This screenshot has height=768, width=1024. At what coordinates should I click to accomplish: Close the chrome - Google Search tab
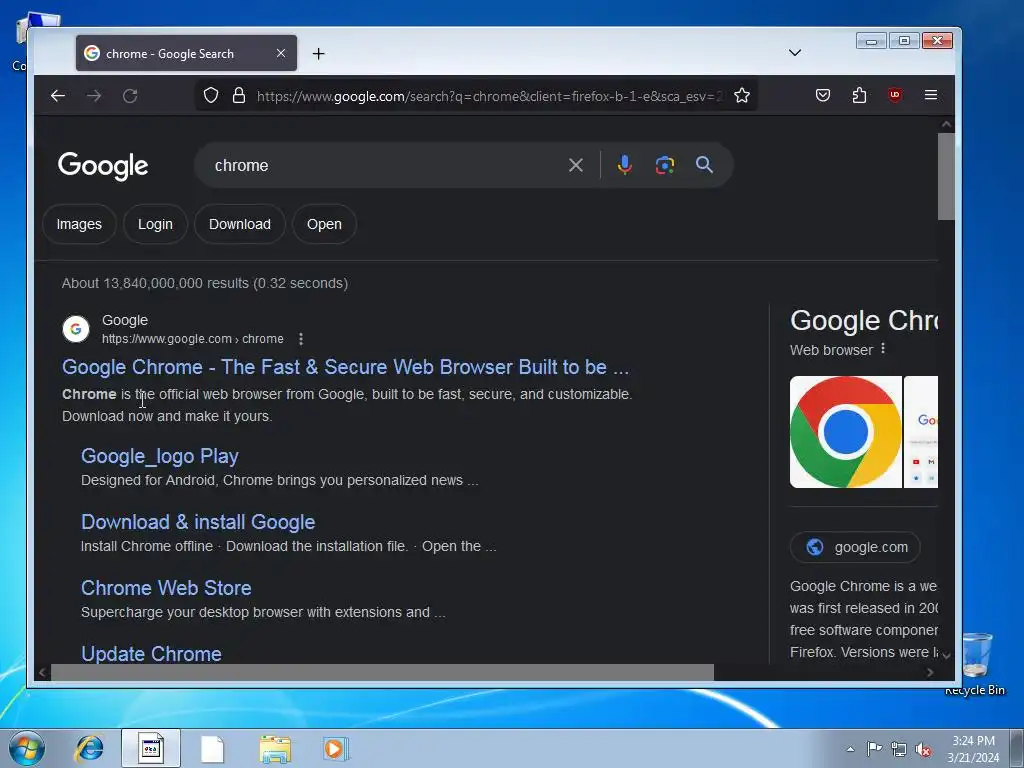point(281,53)
